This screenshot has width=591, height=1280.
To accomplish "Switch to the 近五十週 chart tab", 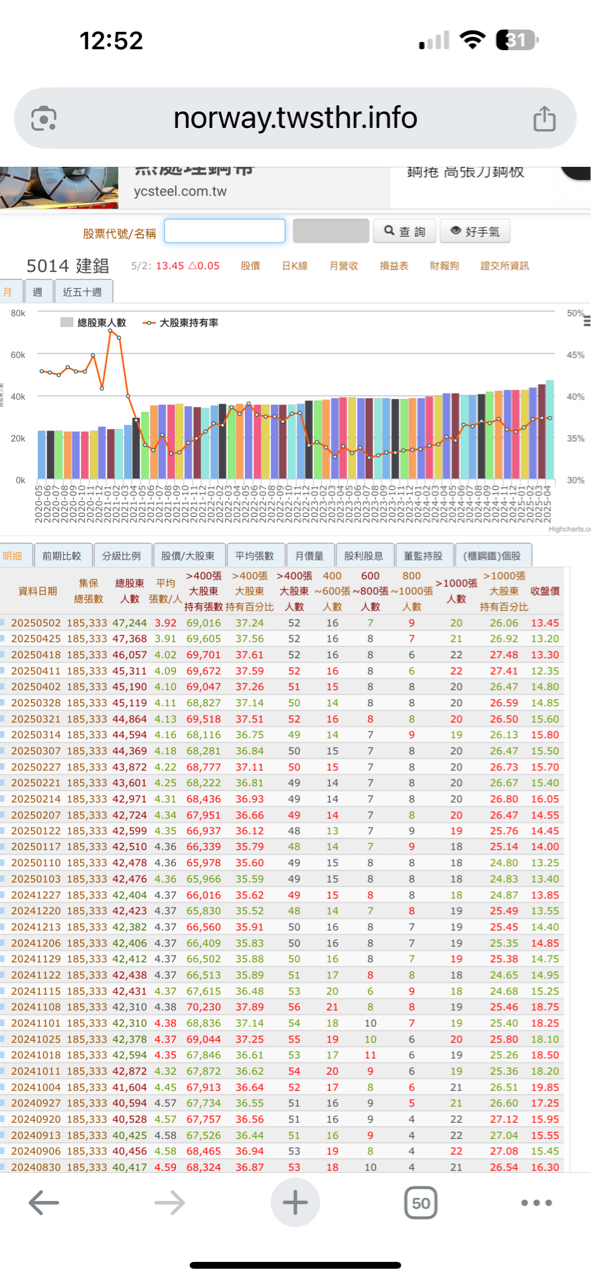I will pyautogui.click(x=83, y=292).
